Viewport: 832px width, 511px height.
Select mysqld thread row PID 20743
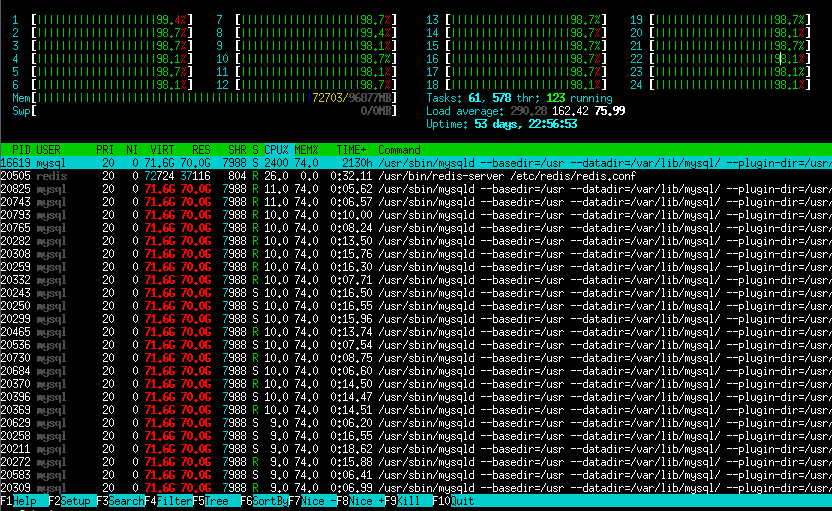coord(416,202)
